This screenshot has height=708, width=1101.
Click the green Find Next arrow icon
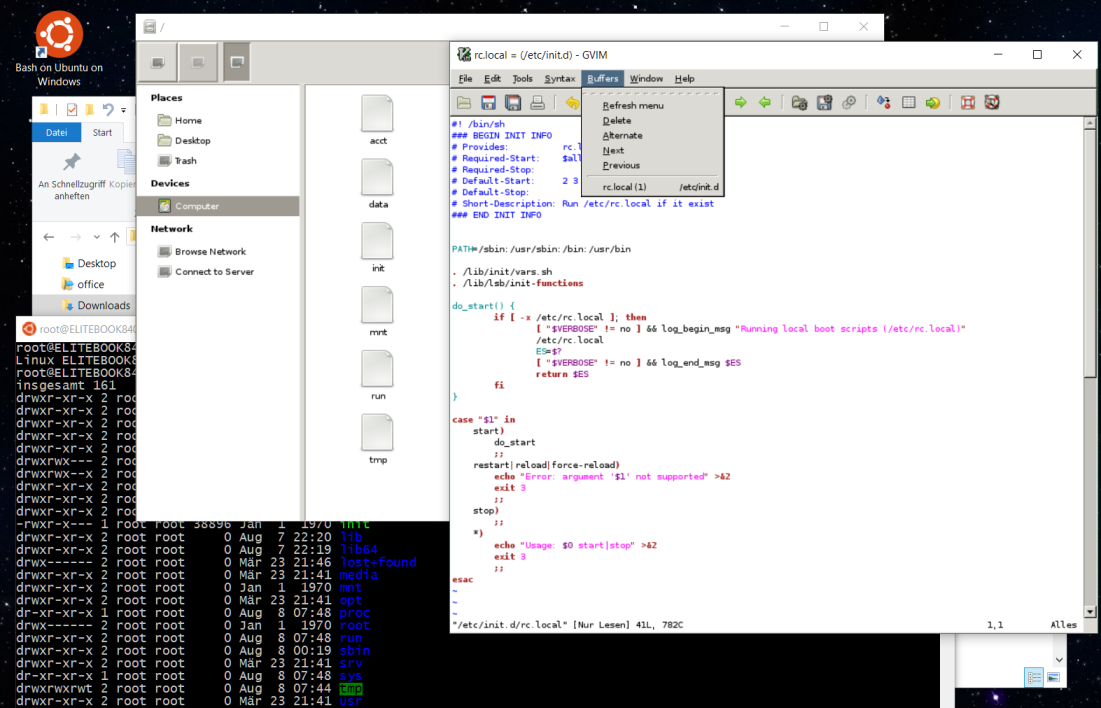[741, 102]
